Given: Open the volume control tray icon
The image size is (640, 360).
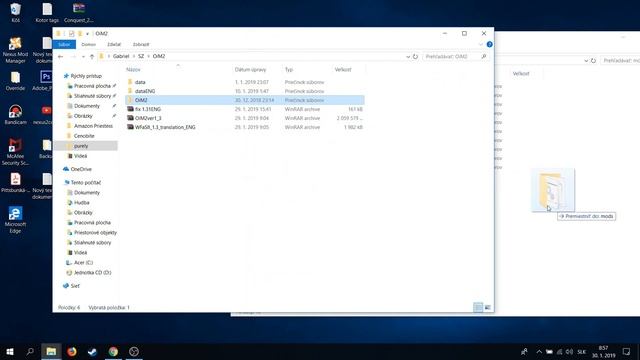Looking at the screenshot, I should pyautogui.click(x=569, y=351).
